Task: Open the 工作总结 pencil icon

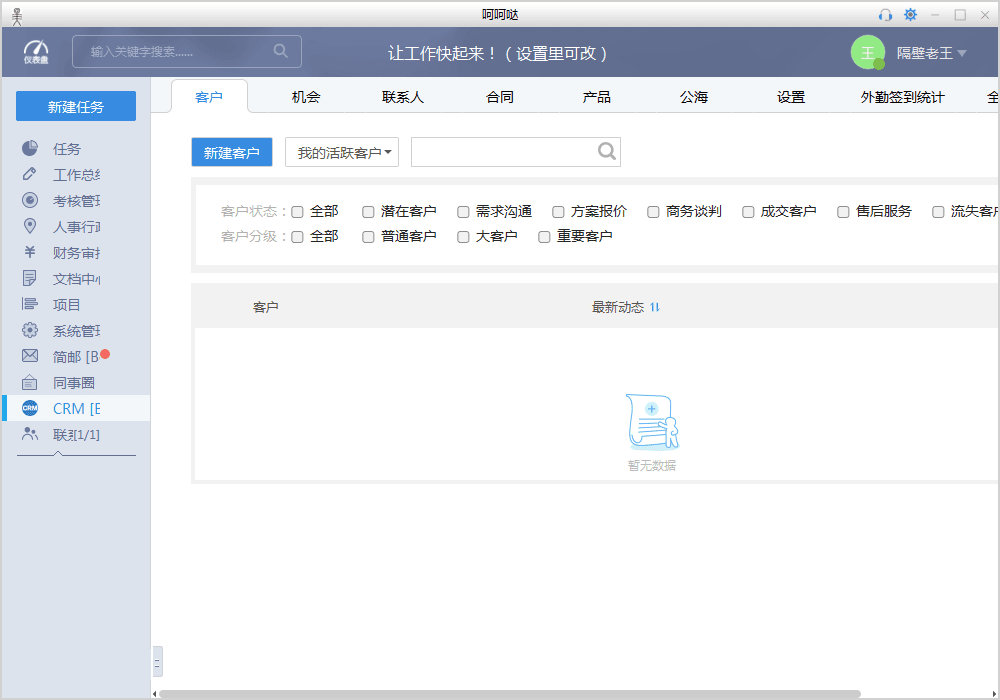Action: tap(30, 174)
